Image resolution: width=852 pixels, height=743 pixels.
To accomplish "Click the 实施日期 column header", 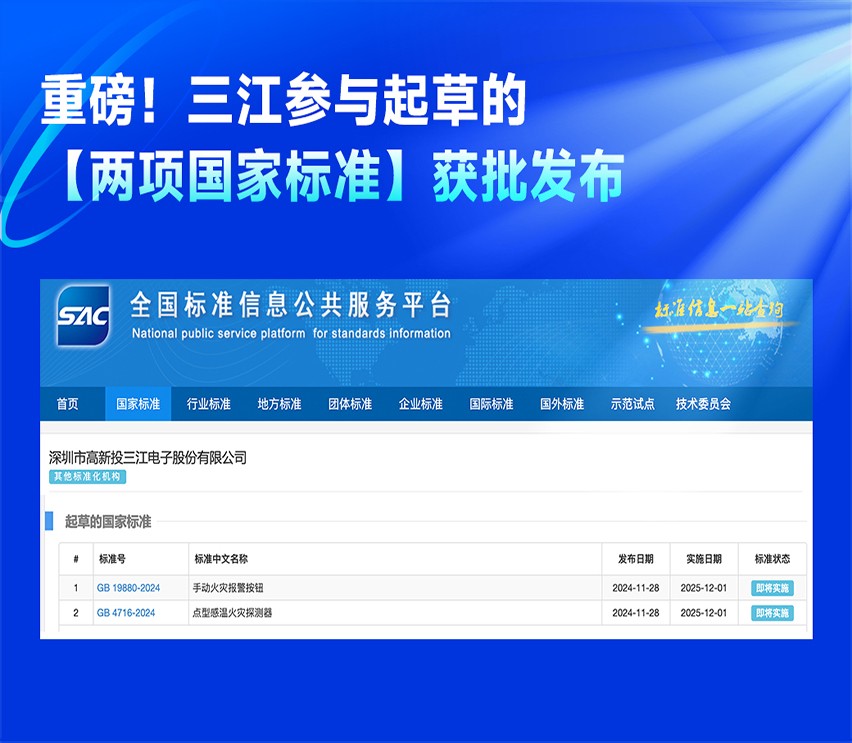I will (704, 559).
